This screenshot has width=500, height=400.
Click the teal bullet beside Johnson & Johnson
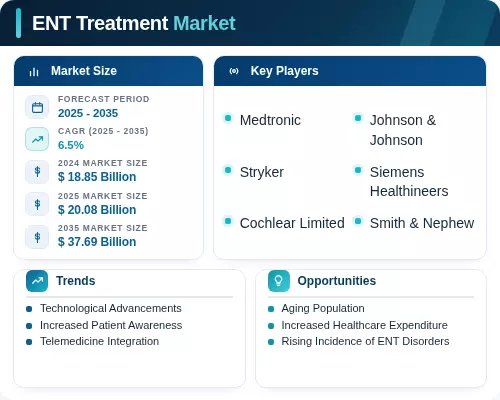(358, 118)
